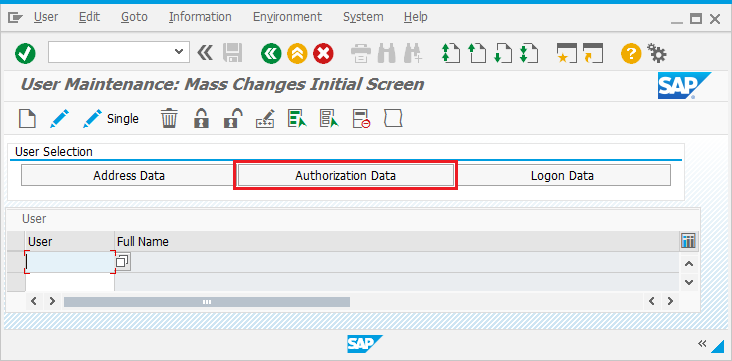Click the Change pencil icon
The width and height of the screenshot is (732, 361).
[59, 119]
